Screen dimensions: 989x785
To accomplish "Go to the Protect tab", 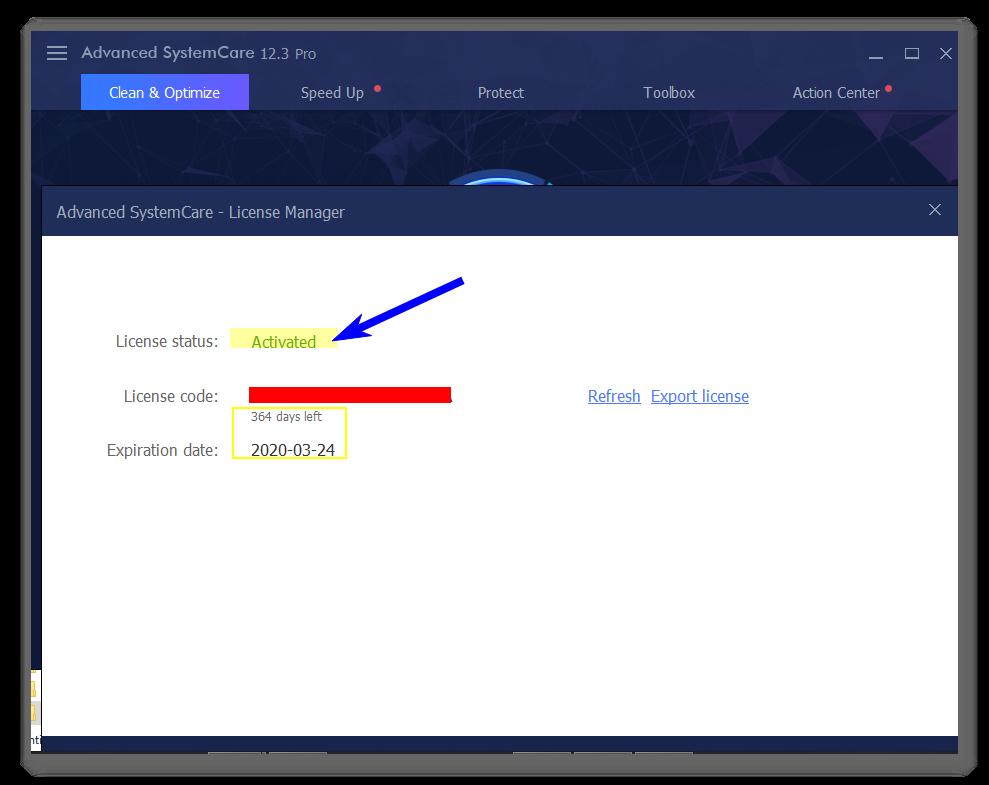I will click(501, 93).
